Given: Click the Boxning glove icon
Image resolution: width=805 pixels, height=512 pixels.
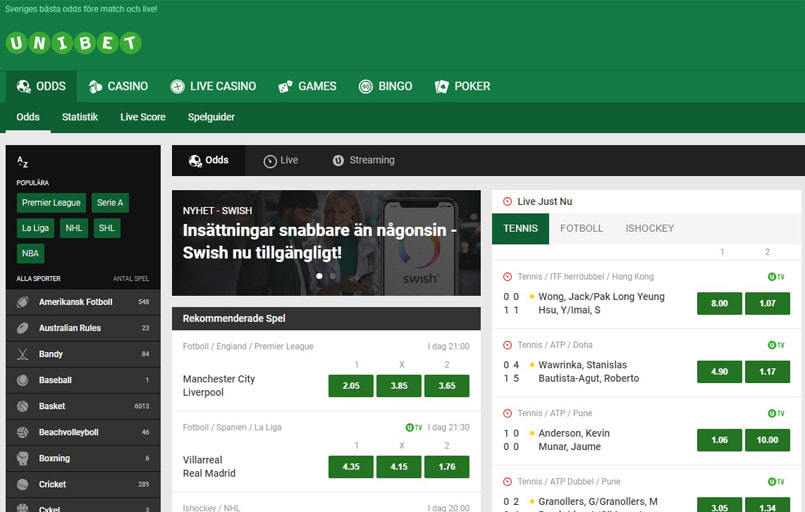Looking at the screenshot, I should click(x=23, y=458).
